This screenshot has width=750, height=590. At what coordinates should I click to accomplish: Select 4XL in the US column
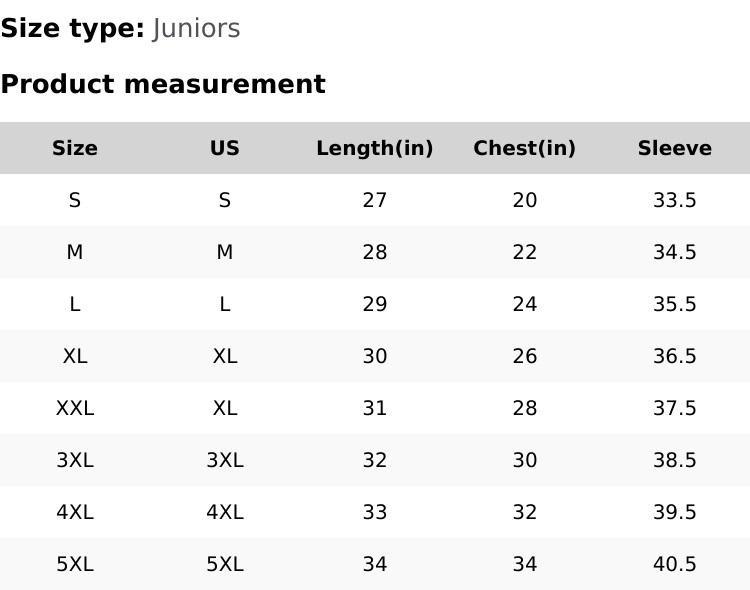tap(225, 512)
